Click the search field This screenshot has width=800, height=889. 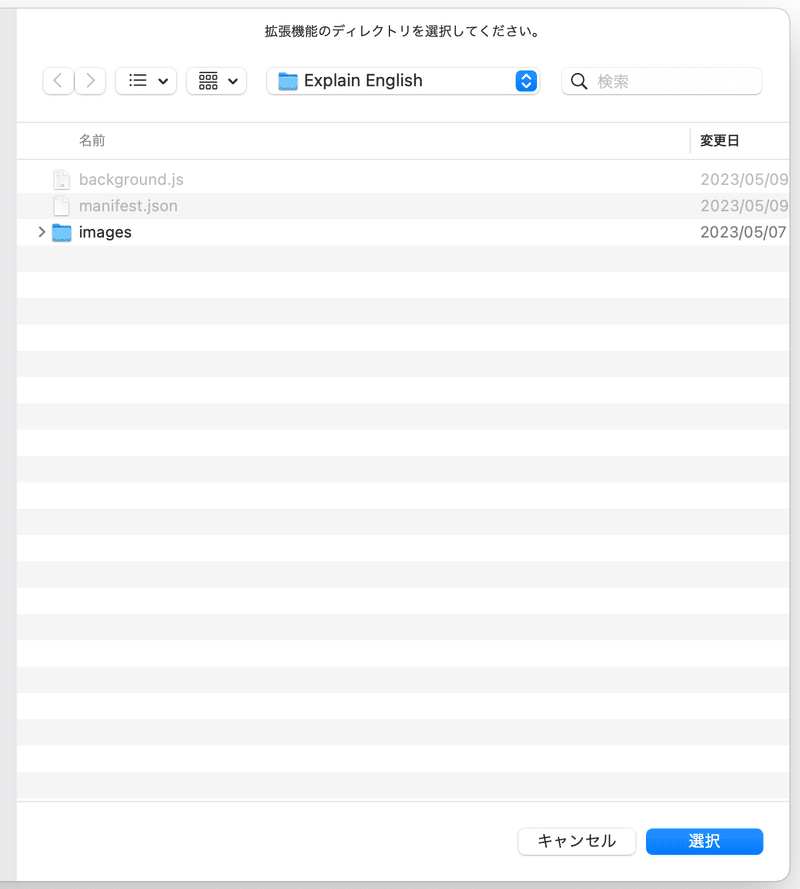662,81
